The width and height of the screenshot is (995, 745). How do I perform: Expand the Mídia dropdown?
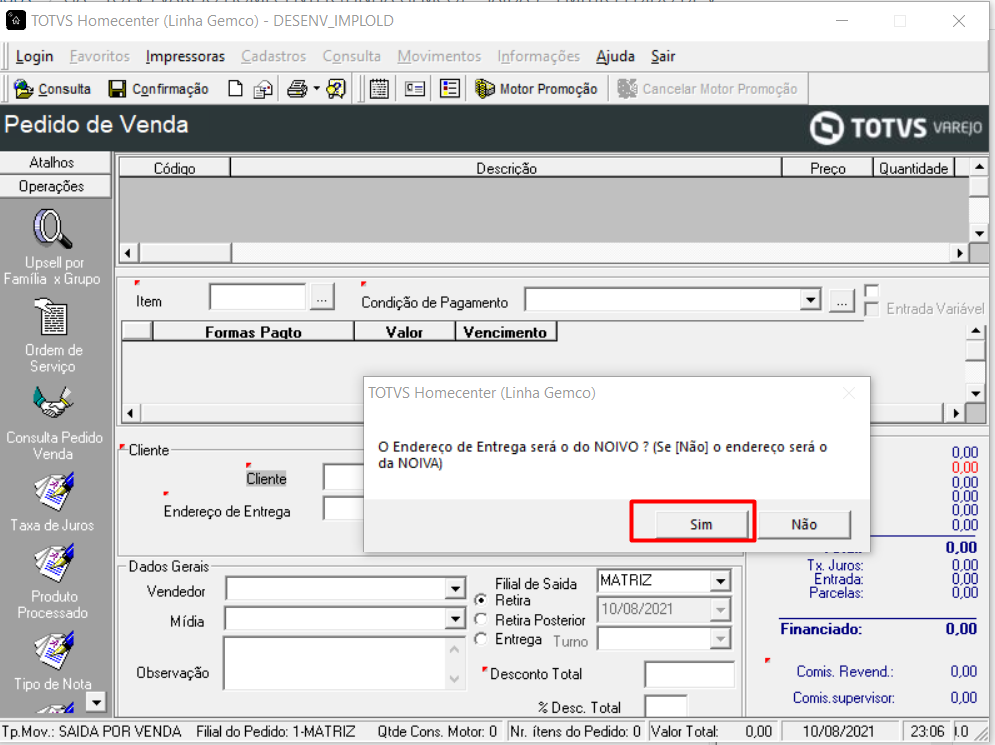click(455, 619)
